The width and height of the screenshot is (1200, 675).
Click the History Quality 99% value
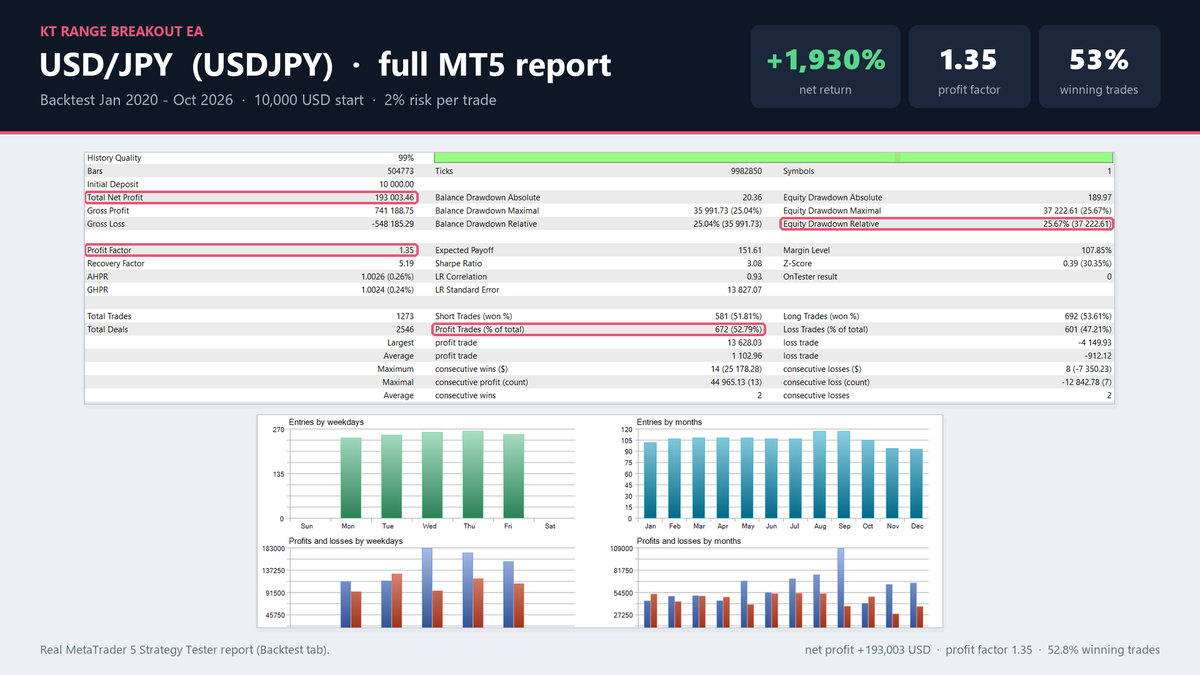tap(405, 158)
